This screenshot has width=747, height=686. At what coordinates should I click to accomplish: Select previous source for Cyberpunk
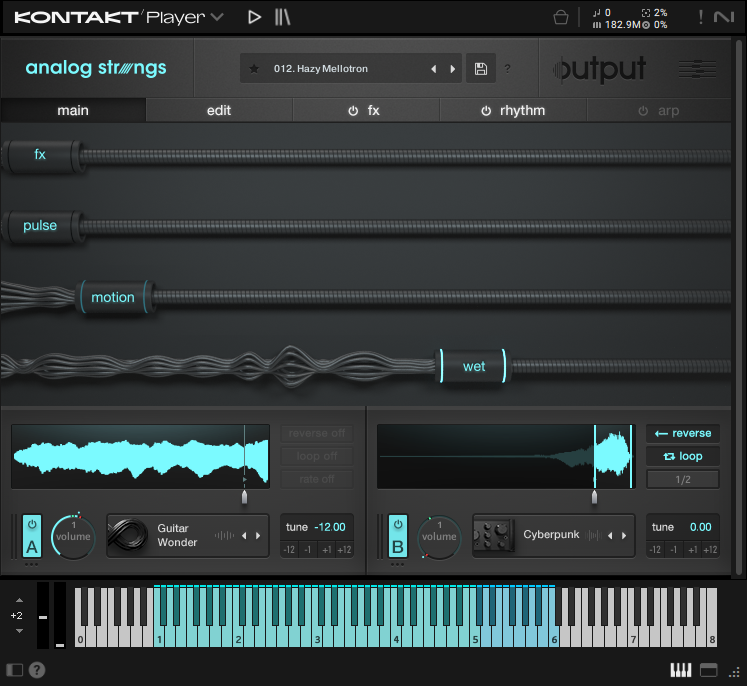(x=610, y=535)
